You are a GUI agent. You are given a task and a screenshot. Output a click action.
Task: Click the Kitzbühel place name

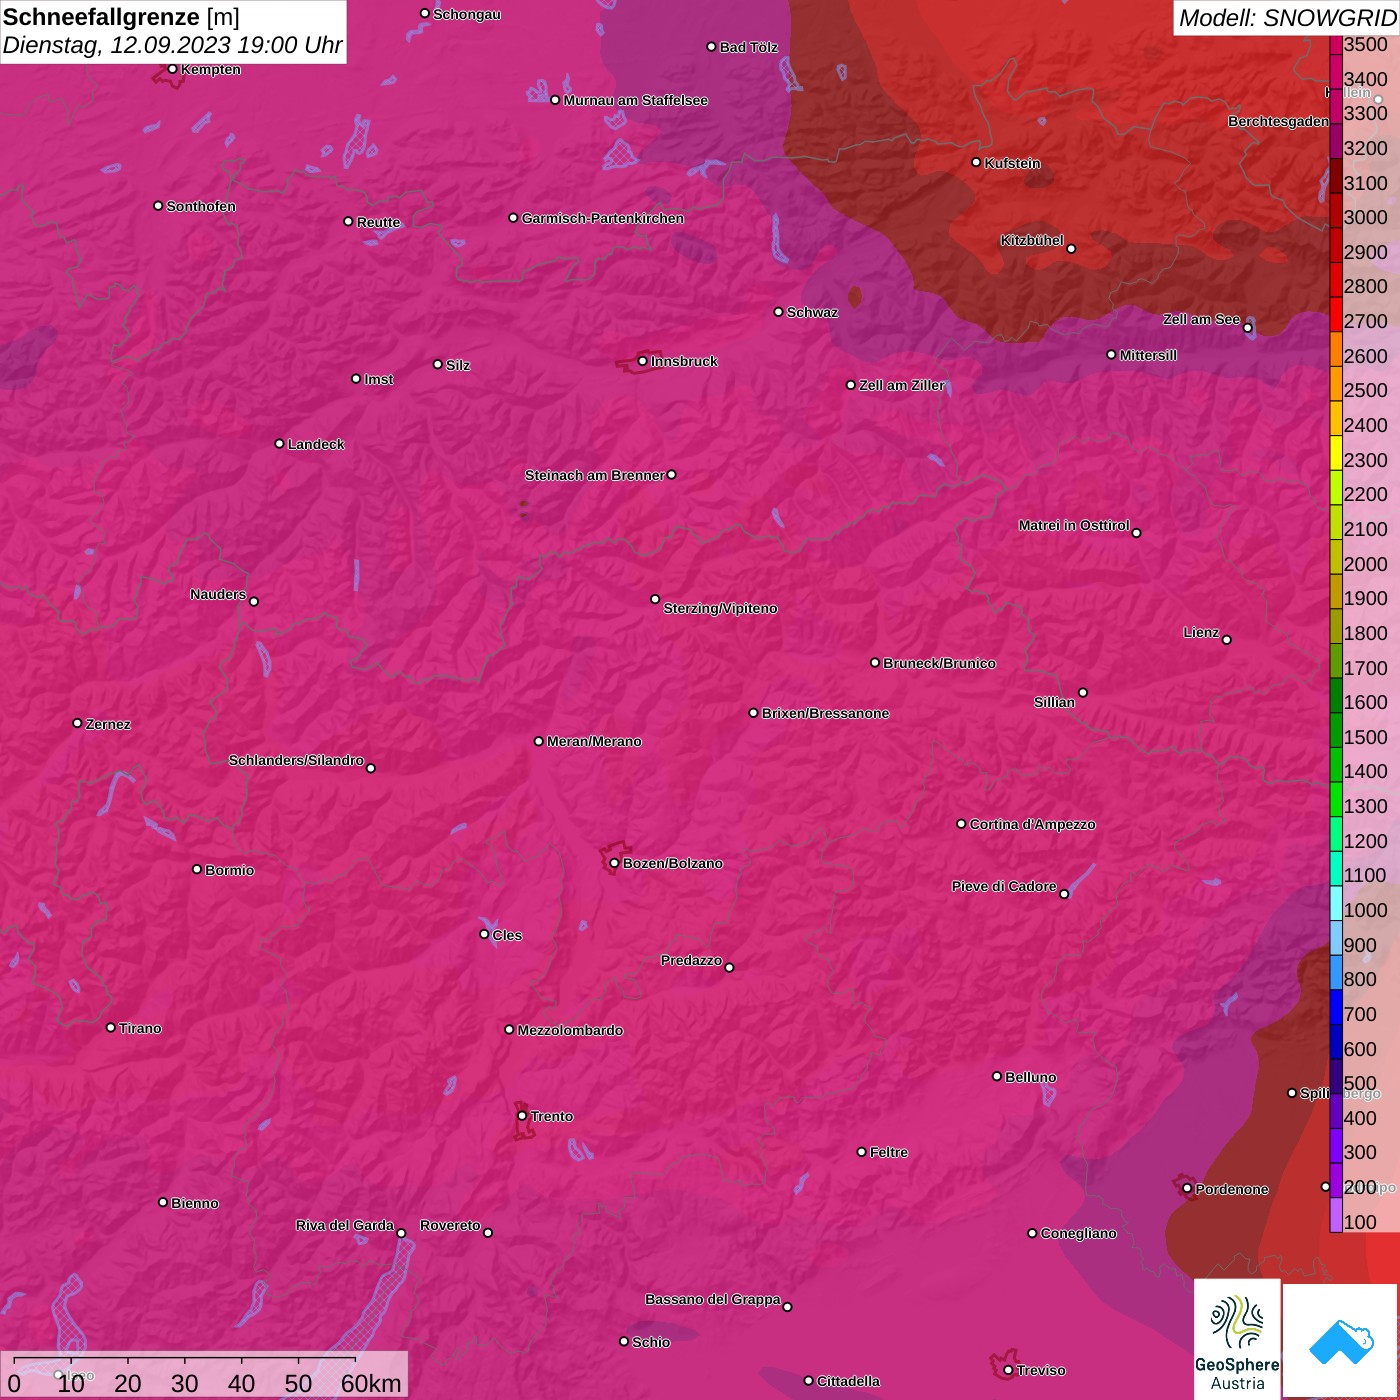point(1032,240)
